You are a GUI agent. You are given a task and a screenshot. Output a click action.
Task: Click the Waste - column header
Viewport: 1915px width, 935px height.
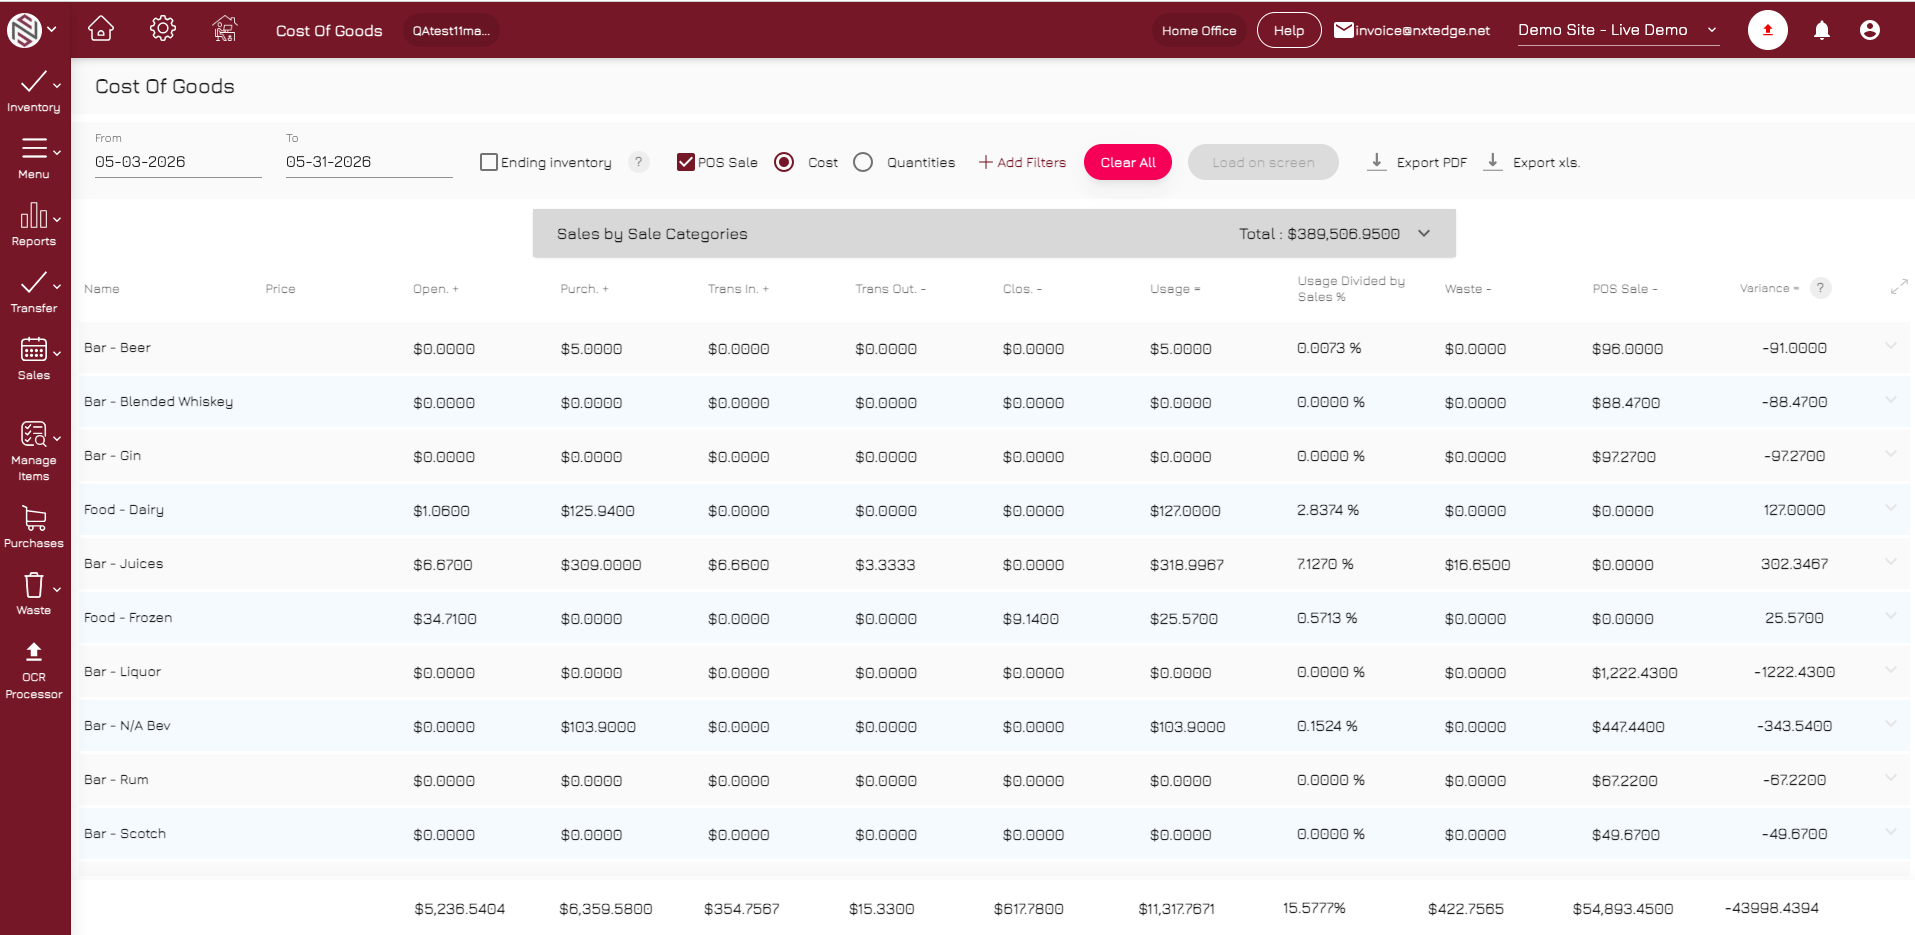[x=1468, y=289]
